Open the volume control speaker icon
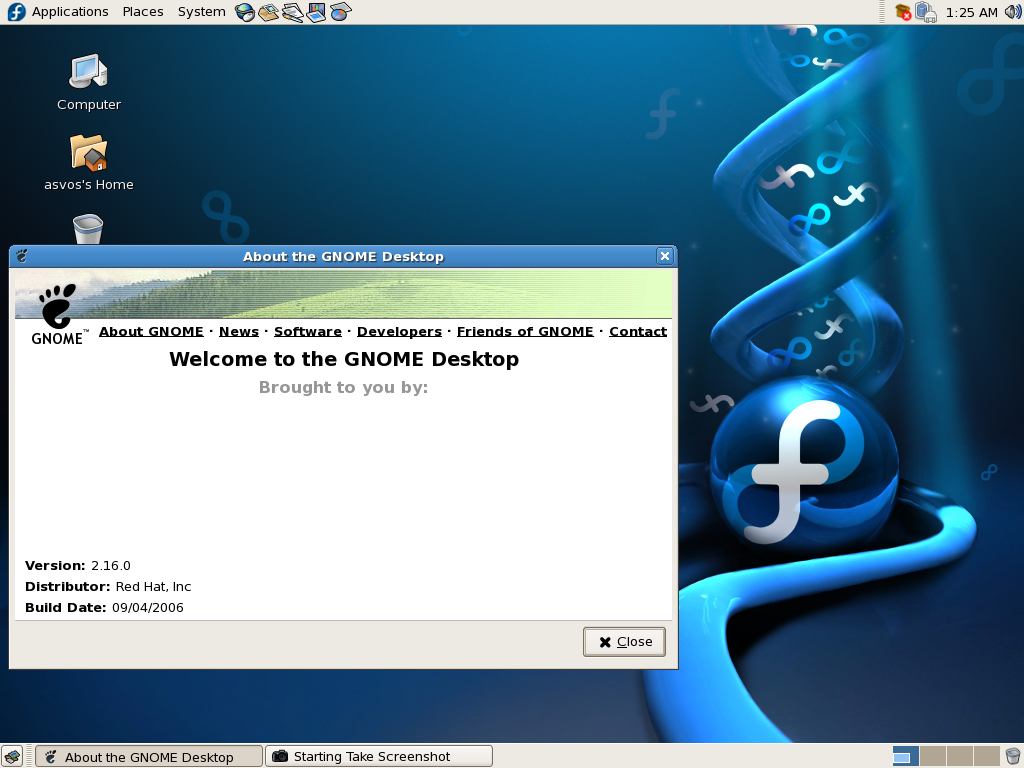This screenshot has height=768, width=1024. (1013, 12)
